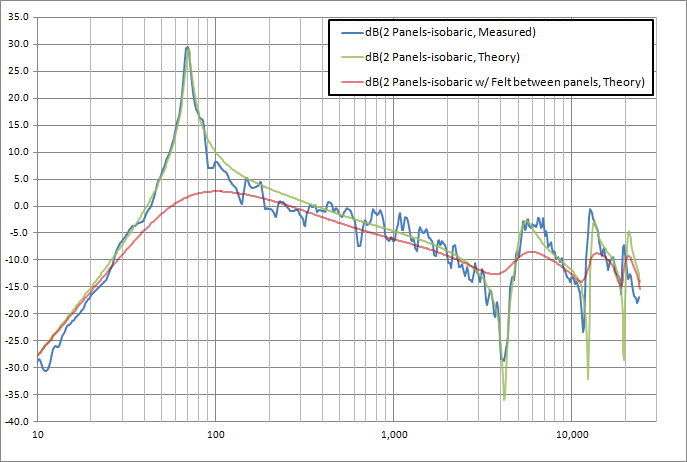Click the green legend line for the Theory series
The height and width of the screenshot is (462, 687).
coord(353,57)
